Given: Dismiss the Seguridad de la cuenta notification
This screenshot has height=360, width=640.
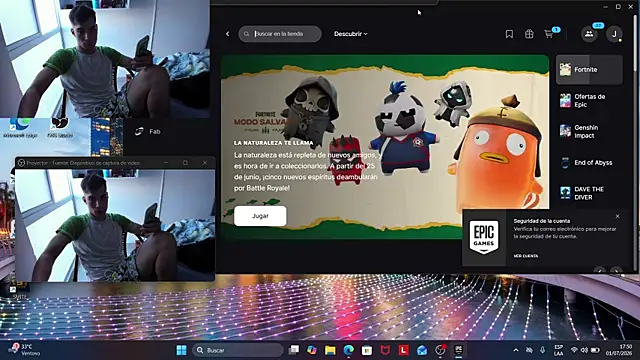Looking at the screenshot, I should (617, 216).
